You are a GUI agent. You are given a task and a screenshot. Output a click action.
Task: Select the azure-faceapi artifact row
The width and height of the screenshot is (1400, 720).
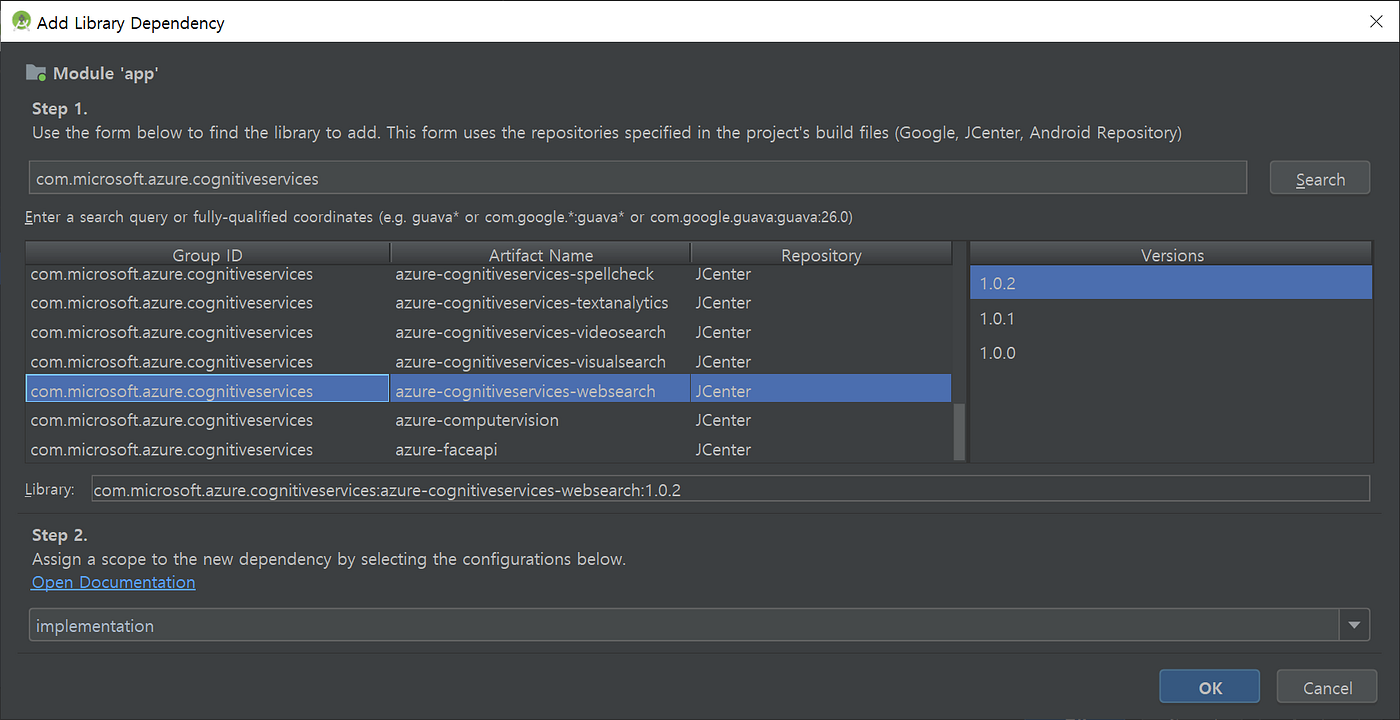(x=446, y=449)
